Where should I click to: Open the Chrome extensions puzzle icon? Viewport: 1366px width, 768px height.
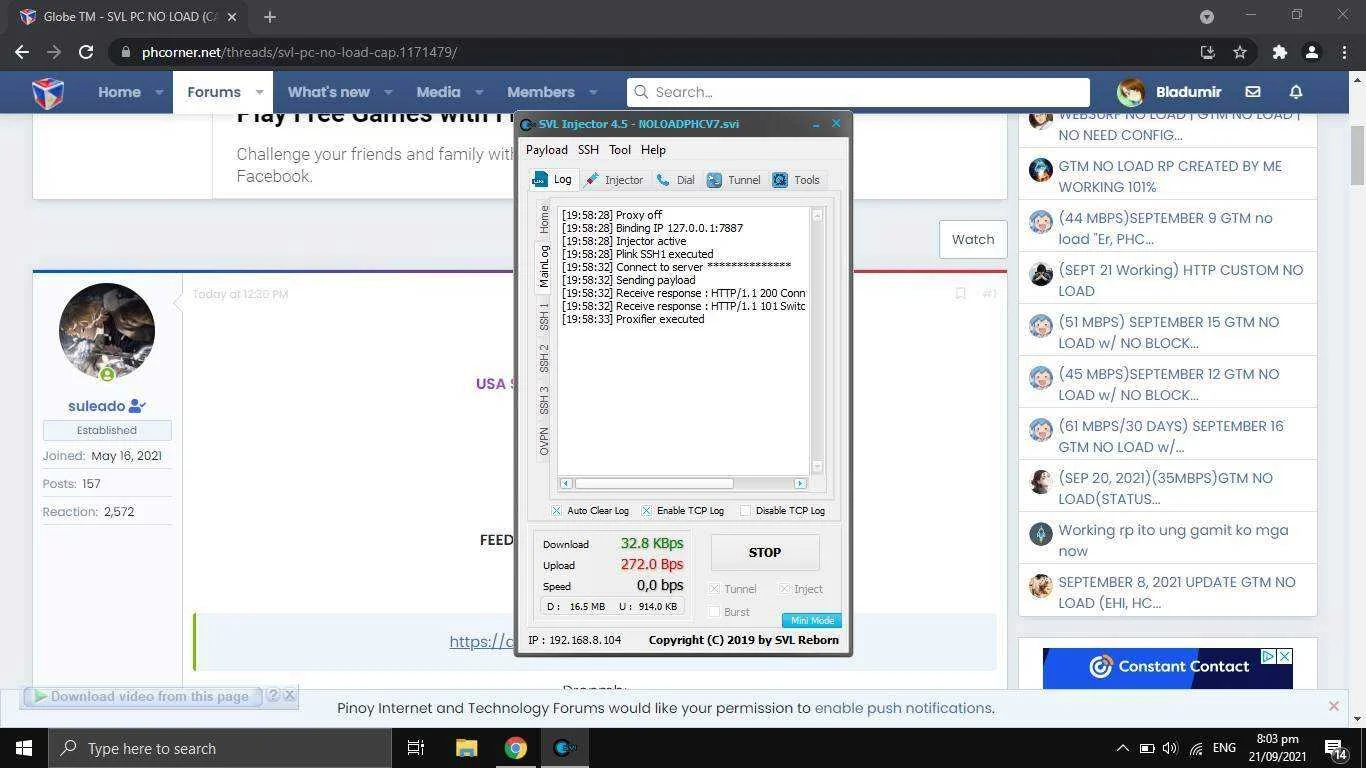click(1279, 52)
